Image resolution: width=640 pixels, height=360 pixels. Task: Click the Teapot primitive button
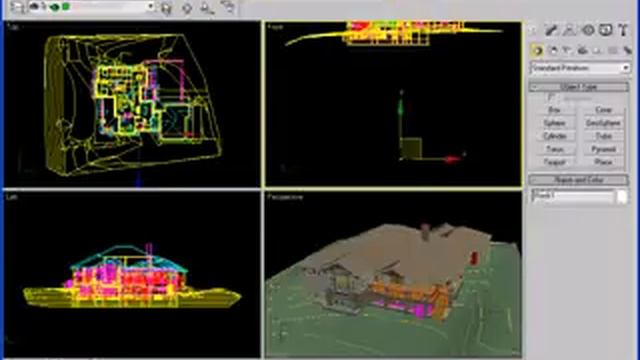[554, 162]
